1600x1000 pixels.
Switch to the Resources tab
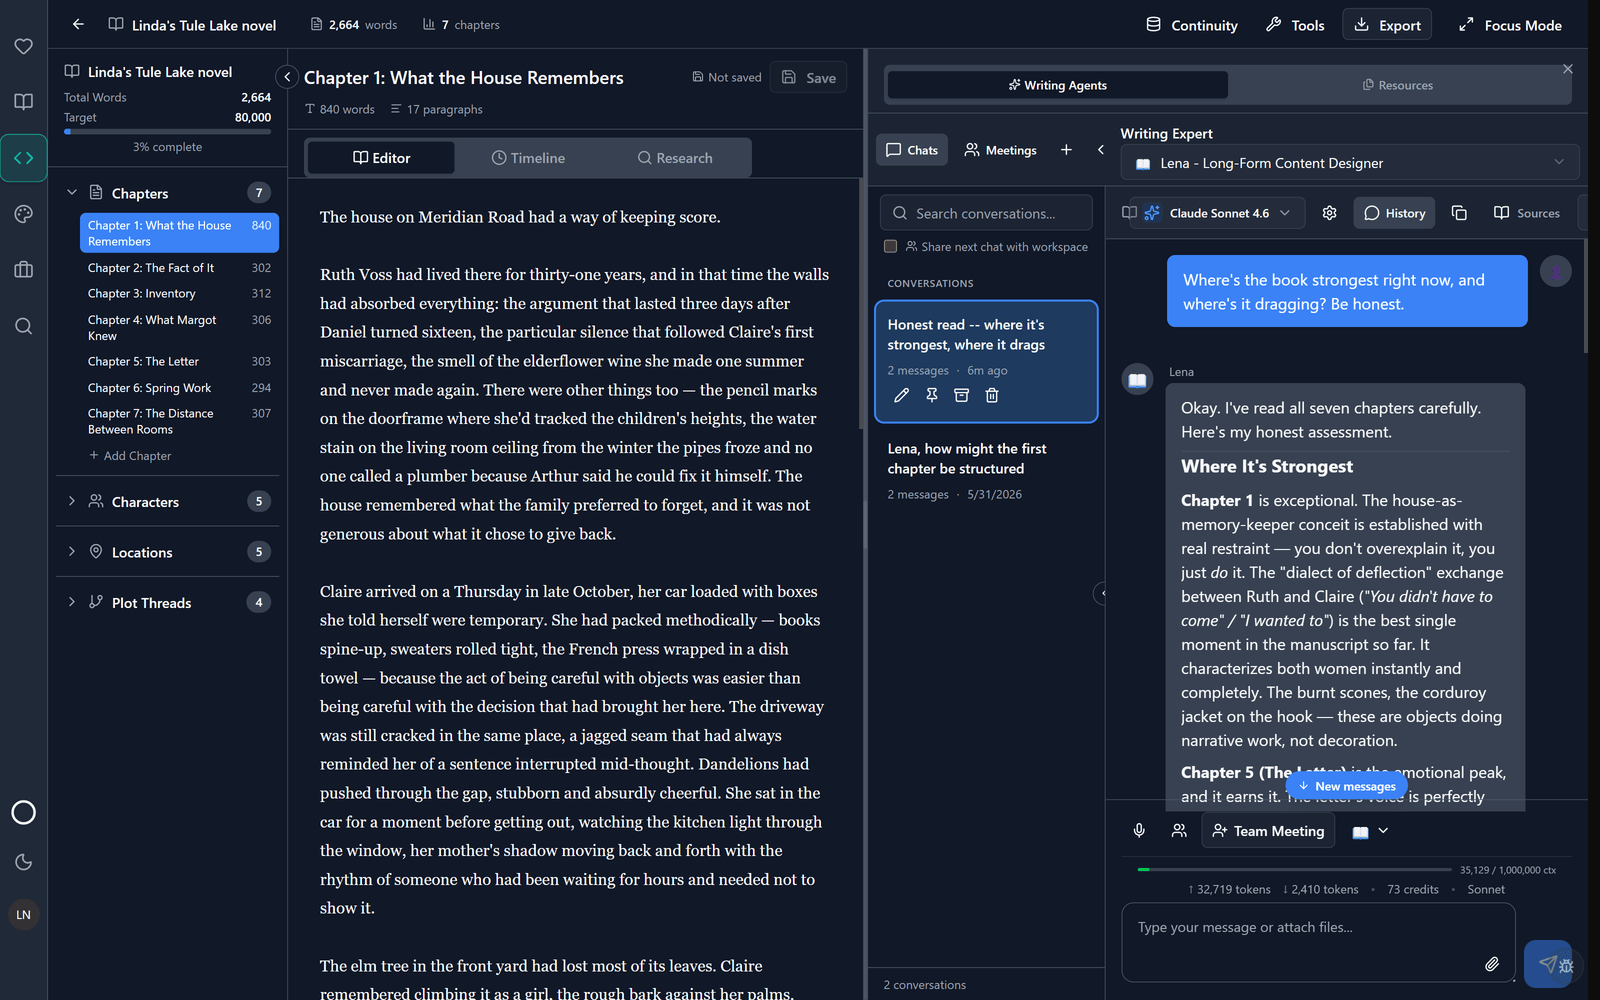(1398, 85)
